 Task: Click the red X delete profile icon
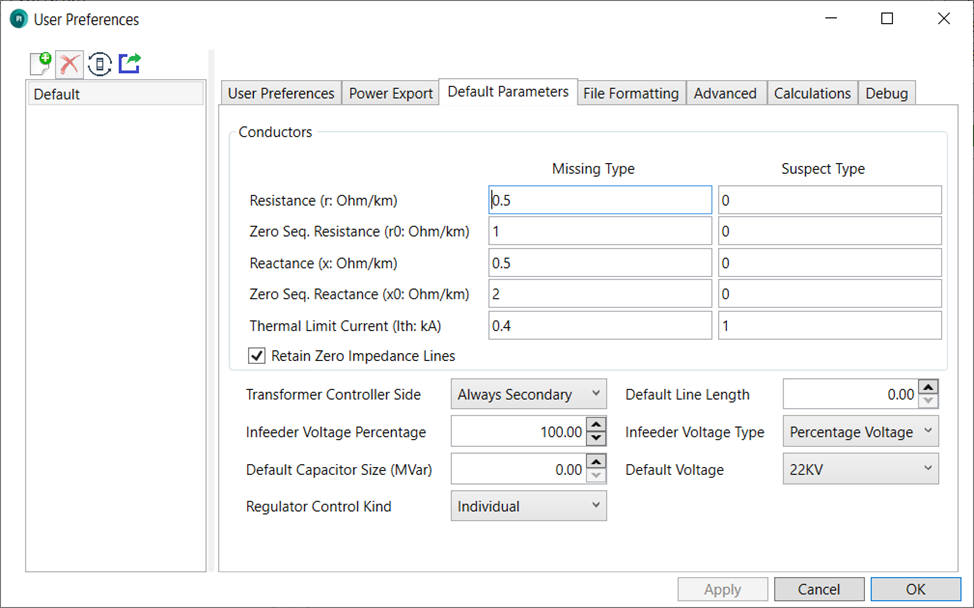click(x=69, y=64)
